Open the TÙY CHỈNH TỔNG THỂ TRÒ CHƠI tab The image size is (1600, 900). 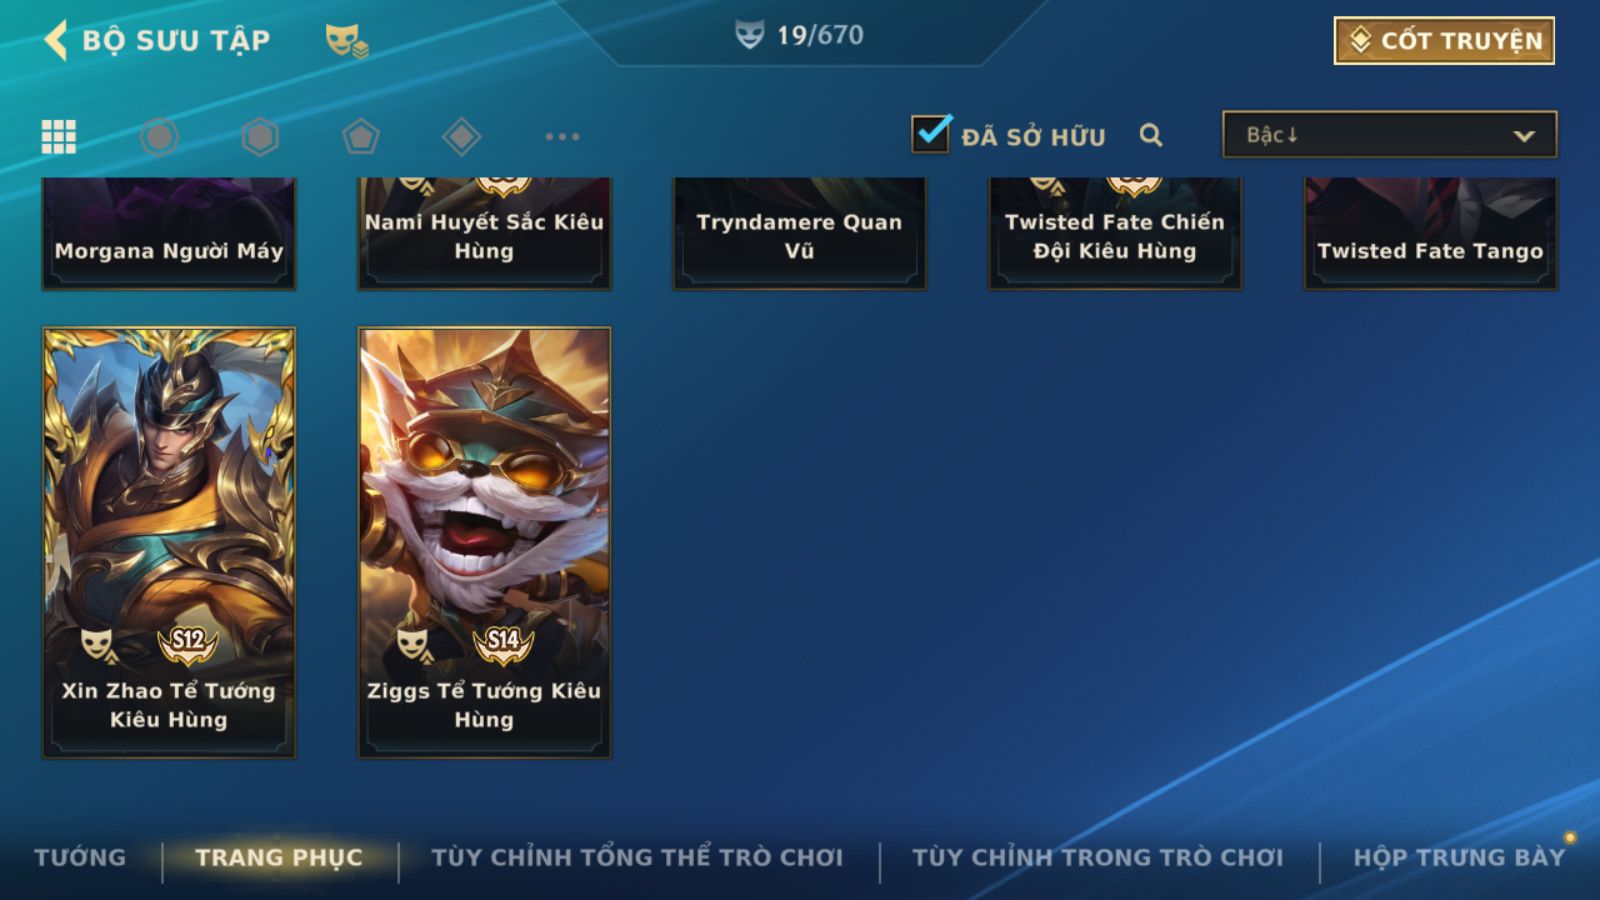(637, 857)
